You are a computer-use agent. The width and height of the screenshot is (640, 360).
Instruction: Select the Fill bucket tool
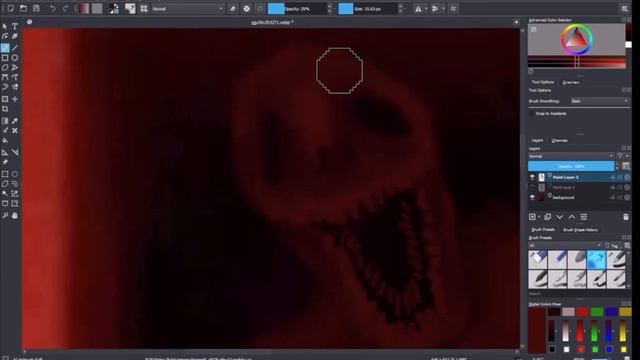[5, 141]
